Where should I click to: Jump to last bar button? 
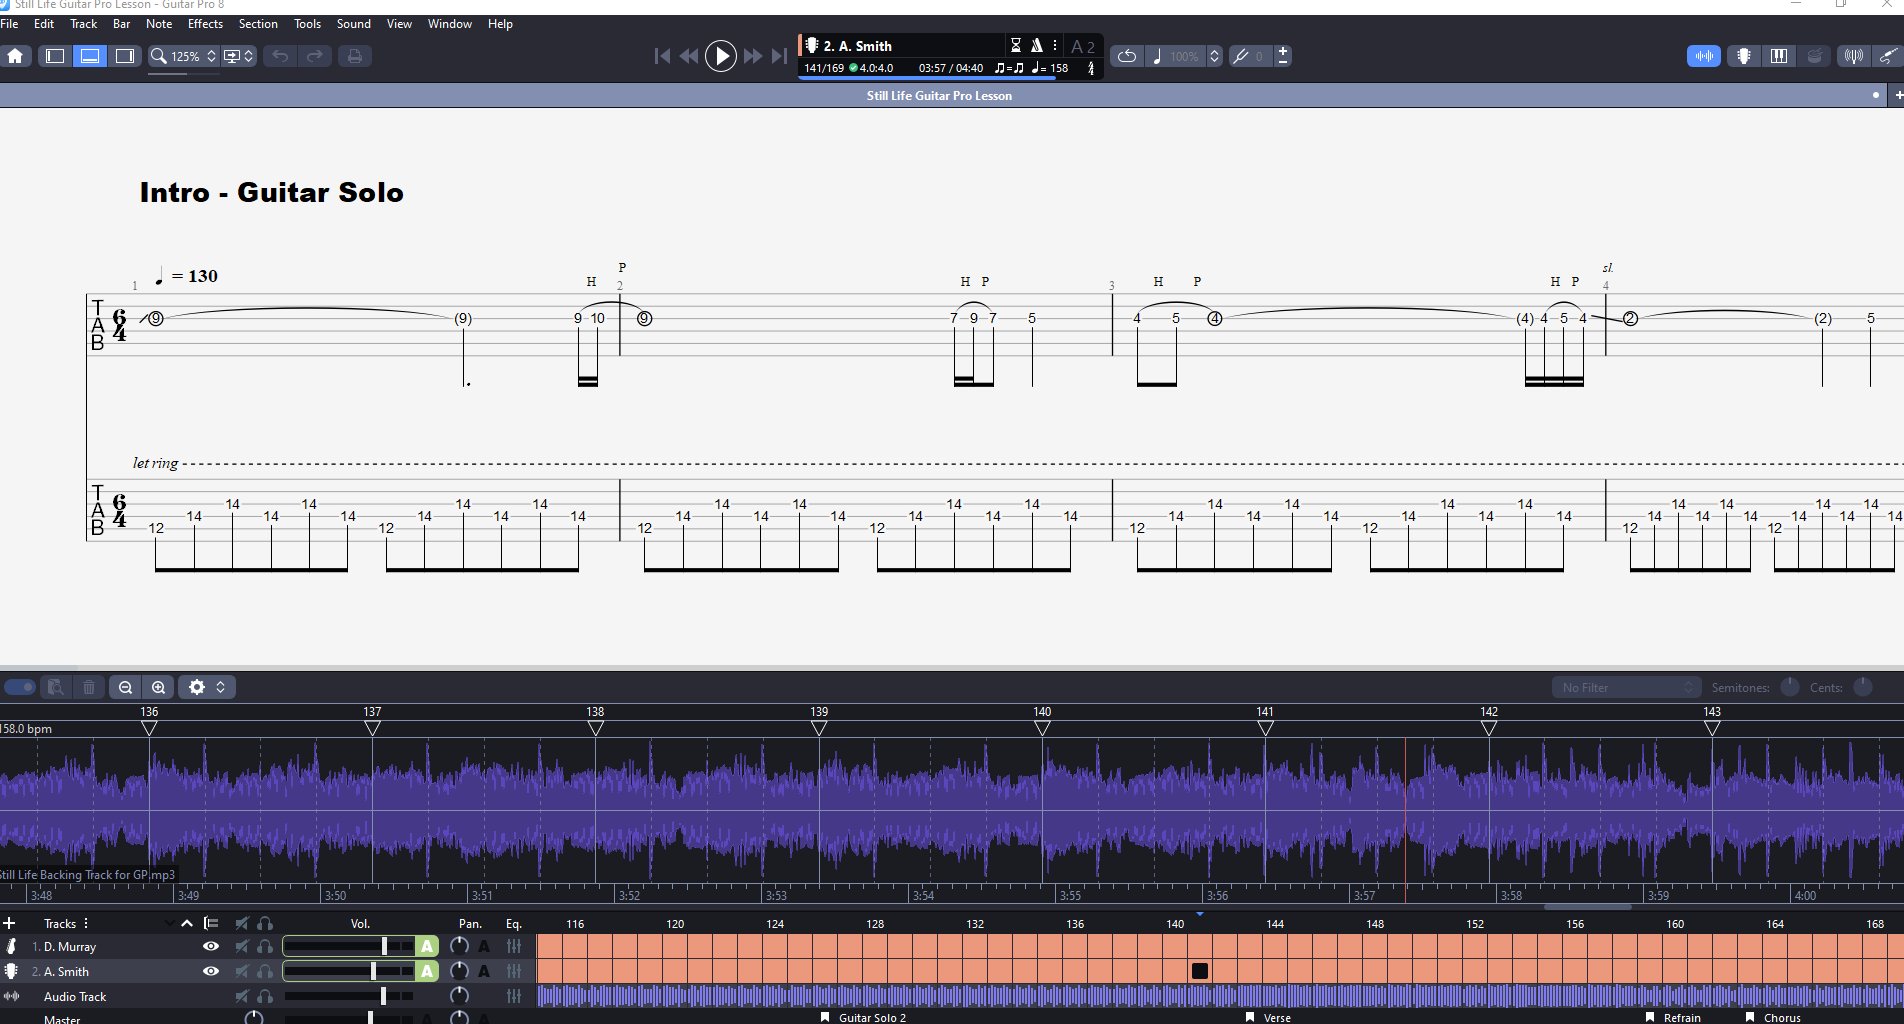[x=779, y=56]
